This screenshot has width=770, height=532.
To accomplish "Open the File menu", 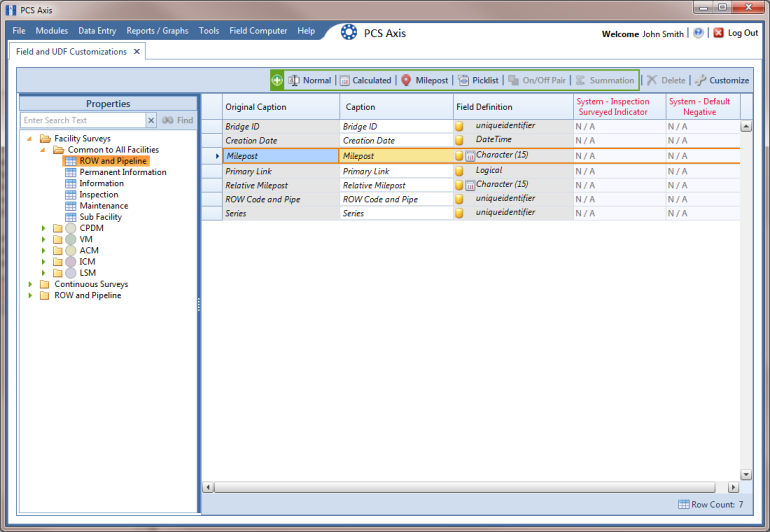I will pos(19,30).
